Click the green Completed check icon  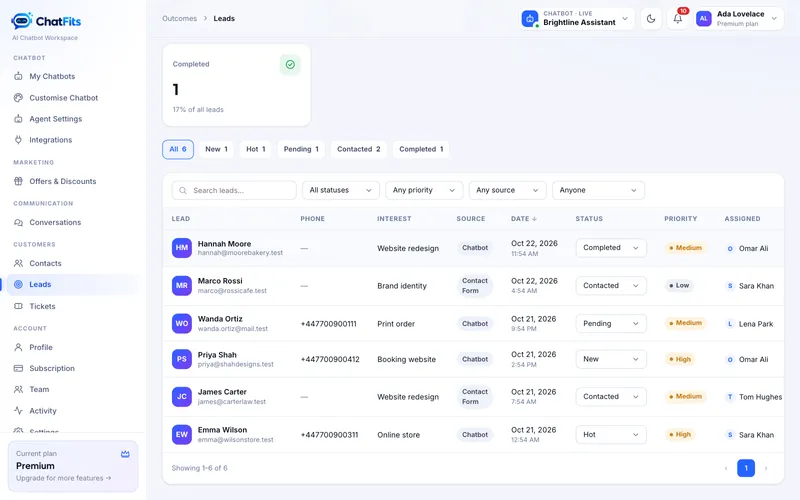[x=290, y=64]
